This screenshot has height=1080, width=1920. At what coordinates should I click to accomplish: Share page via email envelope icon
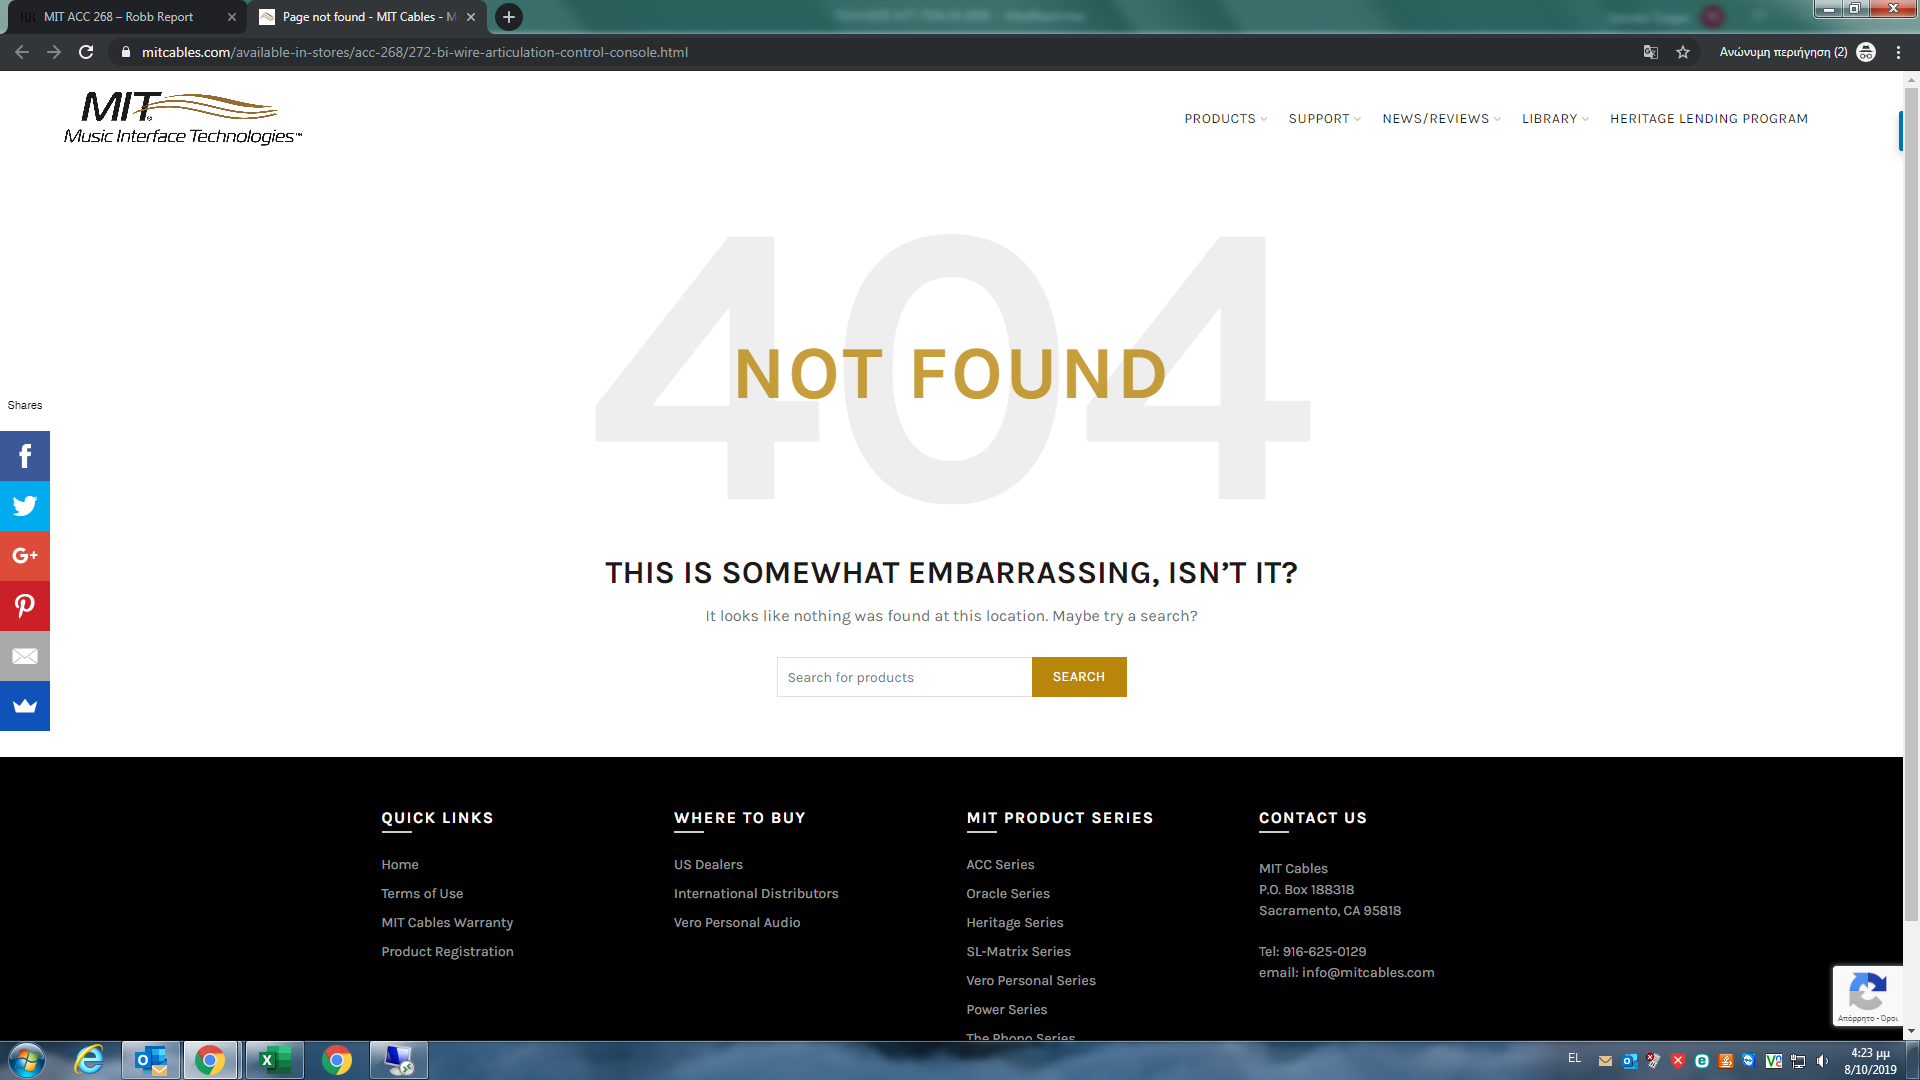coord(25,656)
